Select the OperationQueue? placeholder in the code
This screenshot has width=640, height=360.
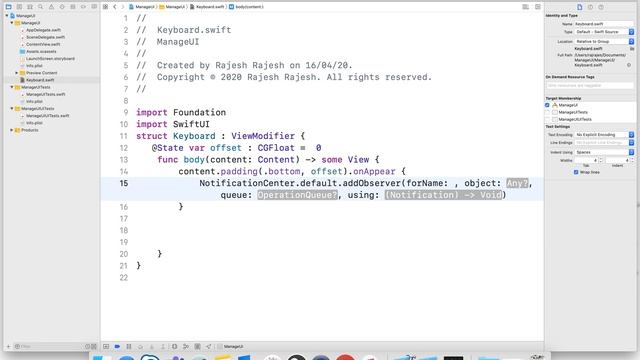pos(298,195)
